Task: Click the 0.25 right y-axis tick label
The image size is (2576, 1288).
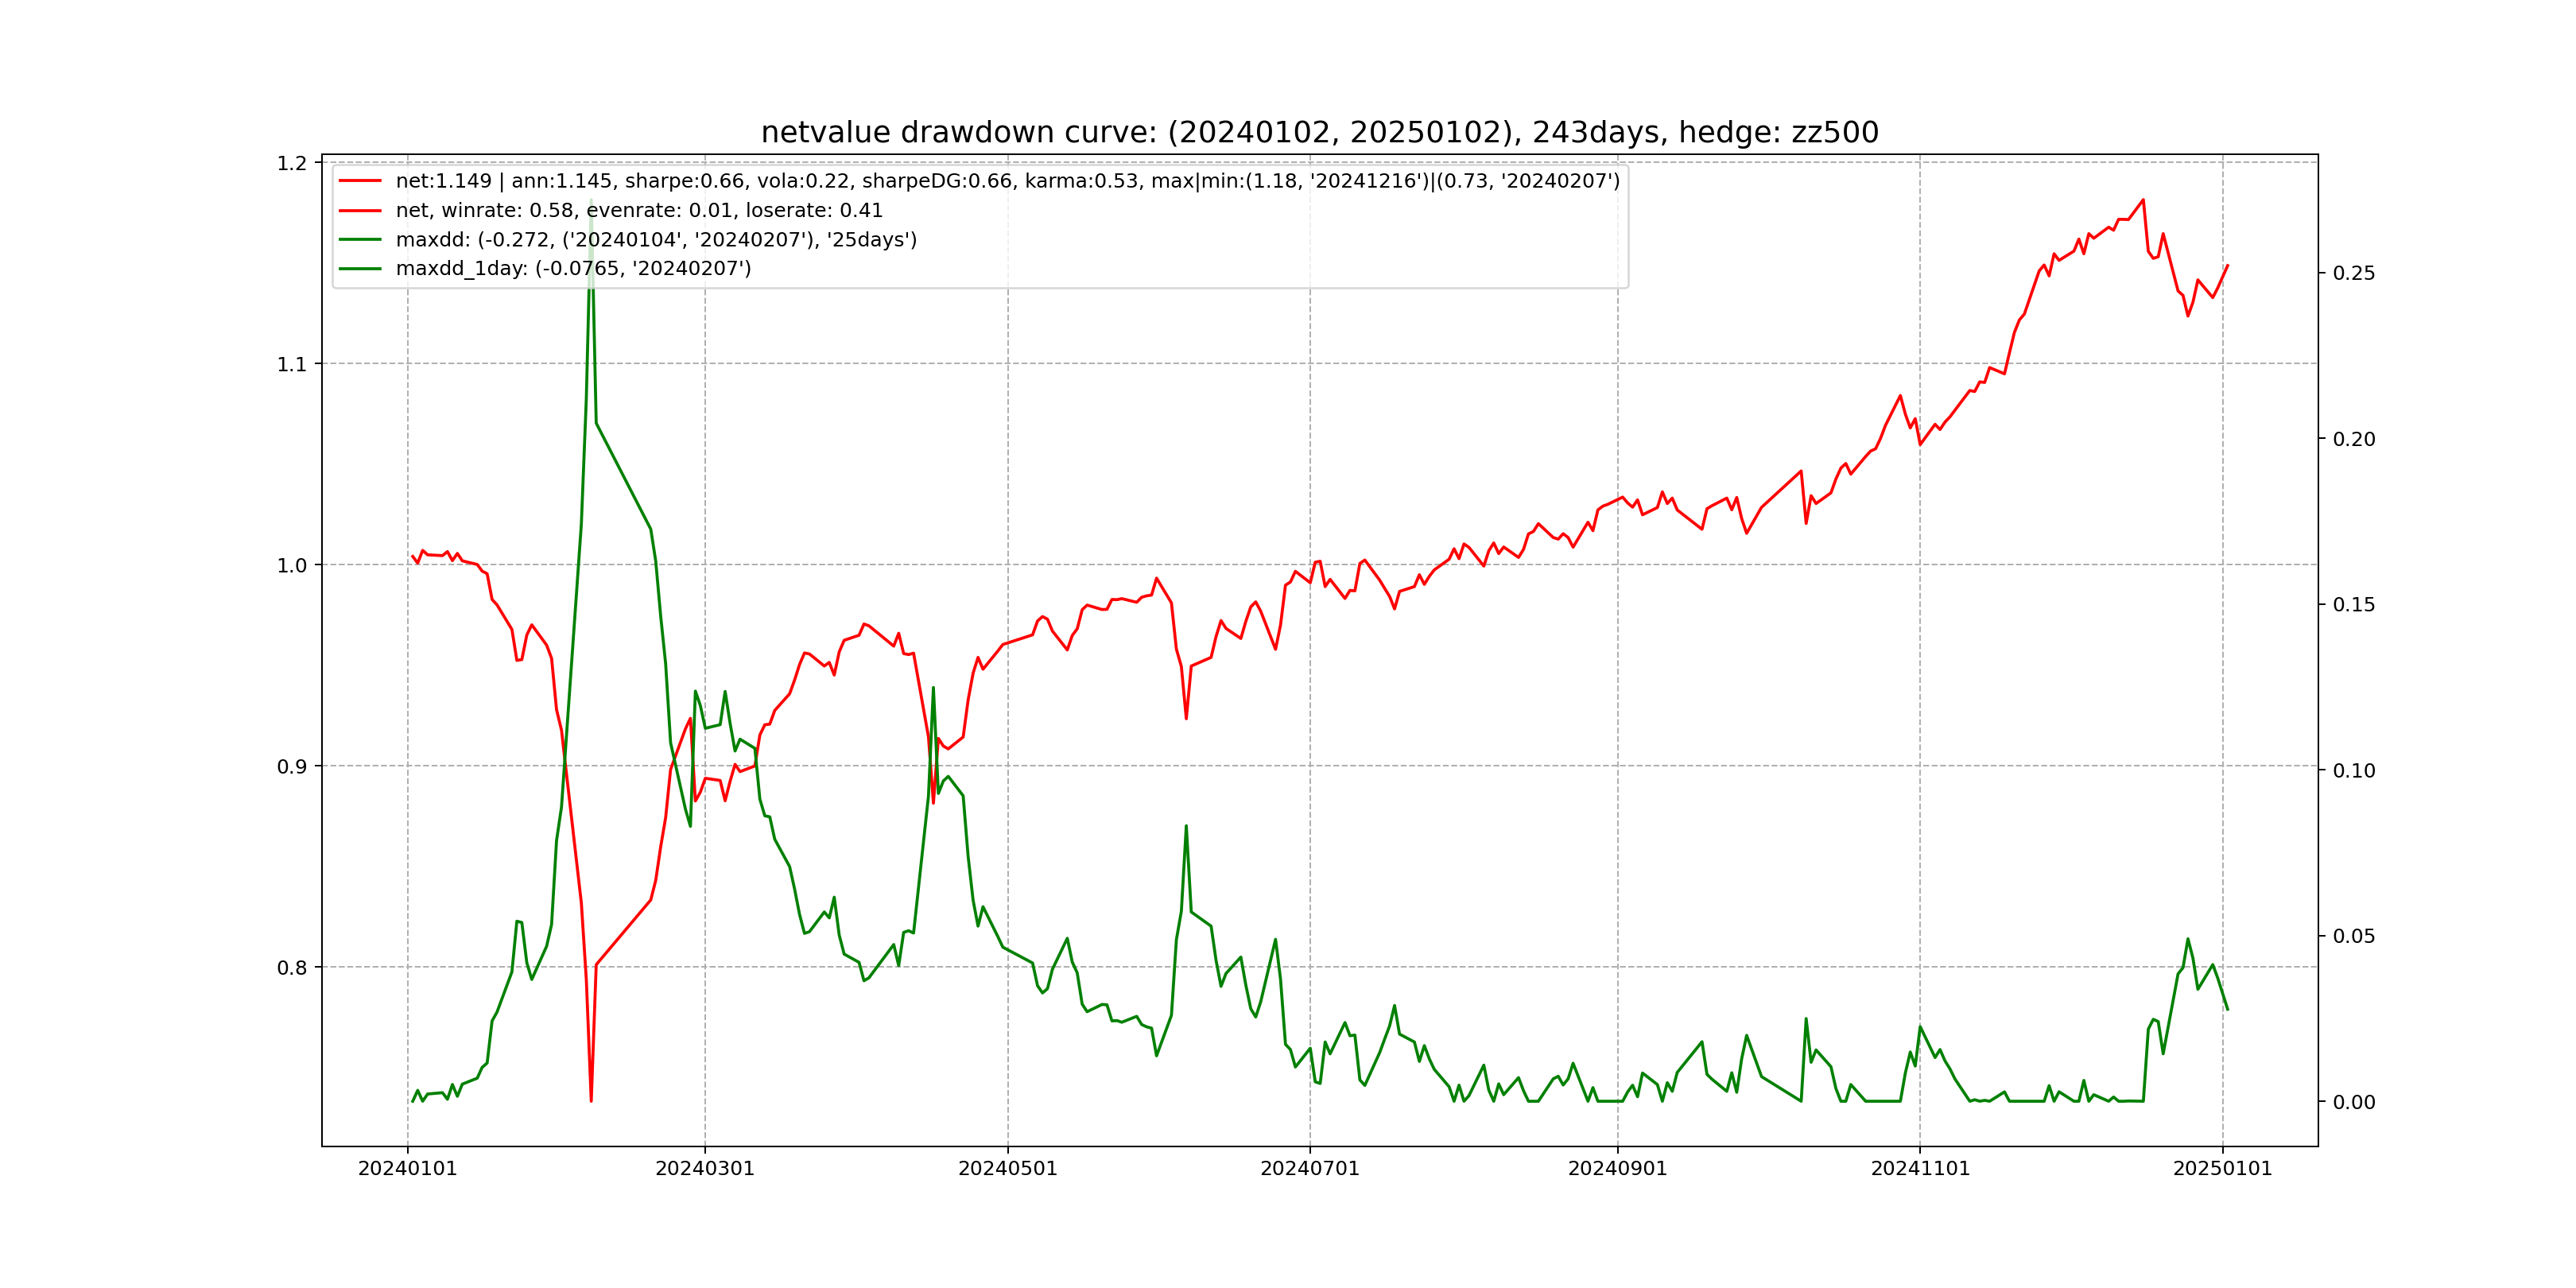Action: 2353,273
